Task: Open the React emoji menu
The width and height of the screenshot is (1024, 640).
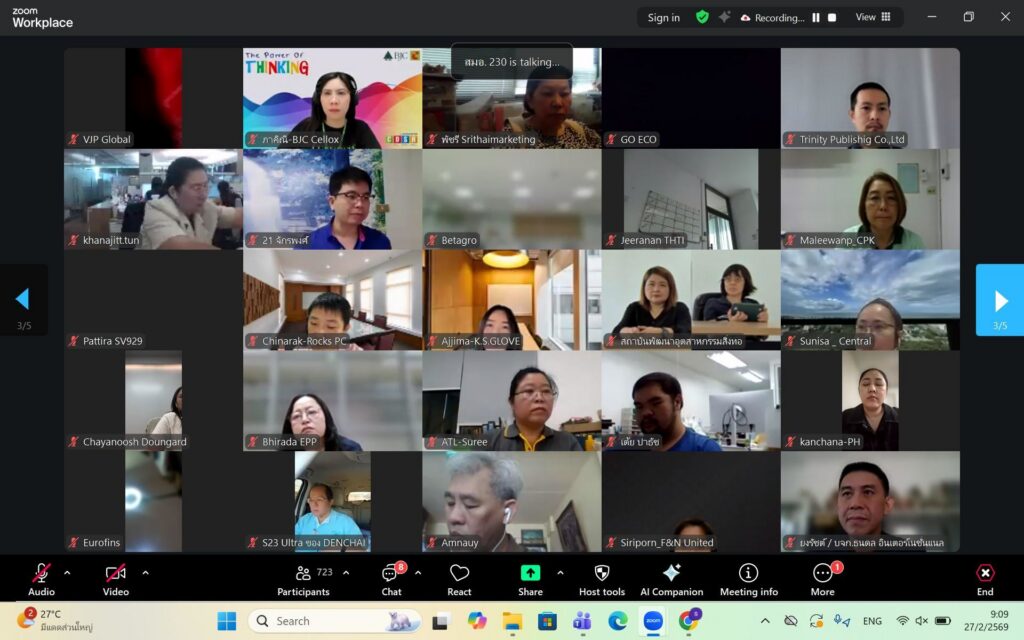Action: [x=459, y=580]
